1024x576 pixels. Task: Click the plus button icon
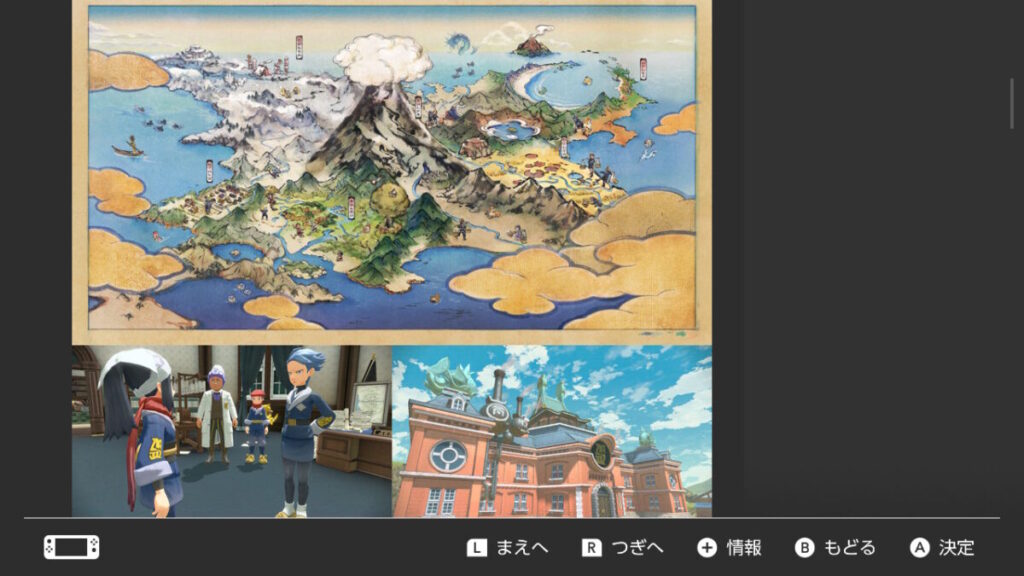tap(707, 548)
